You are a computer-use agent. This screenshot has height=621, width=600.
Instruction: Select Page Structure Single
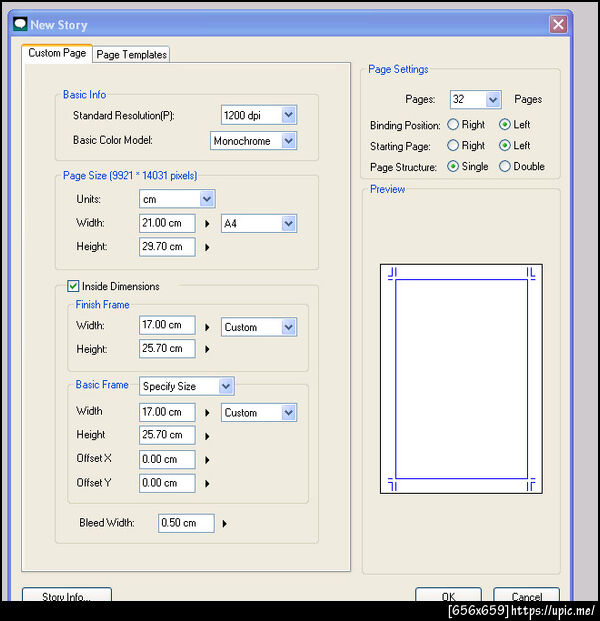453,166
